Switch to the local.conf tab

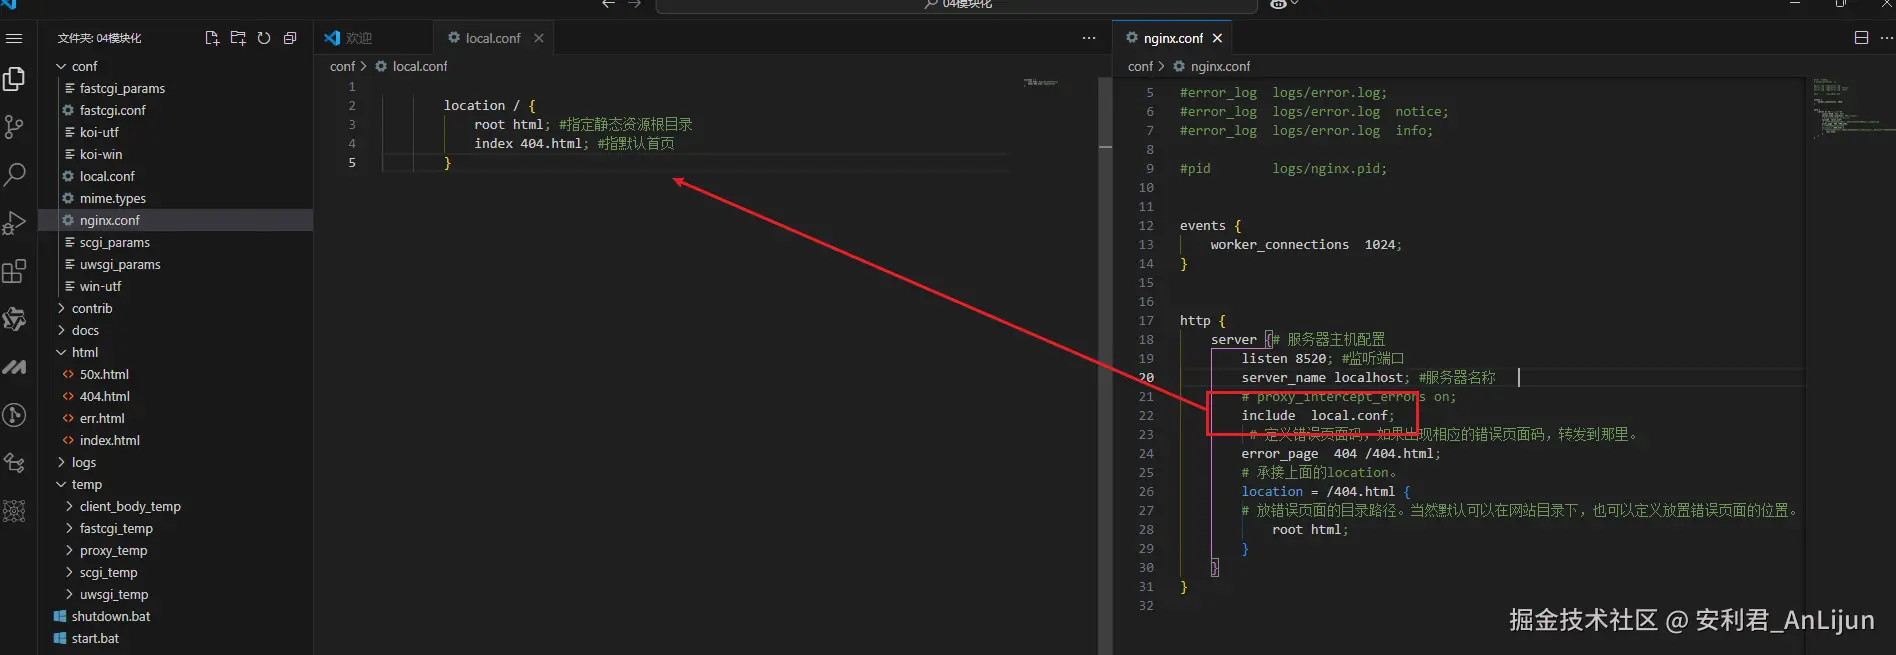pos(493,38)
